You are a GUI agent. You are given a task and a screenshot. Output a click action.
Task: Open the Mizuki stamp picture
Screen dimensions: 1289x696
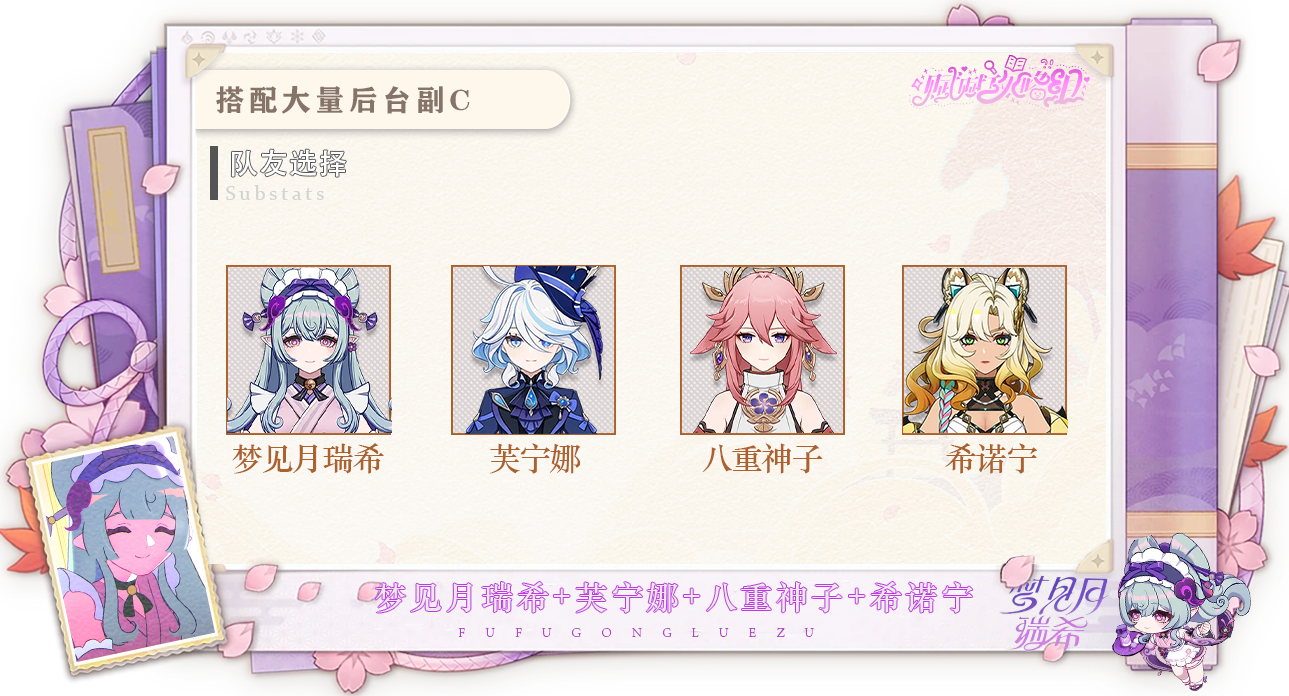tap(123, 550)
